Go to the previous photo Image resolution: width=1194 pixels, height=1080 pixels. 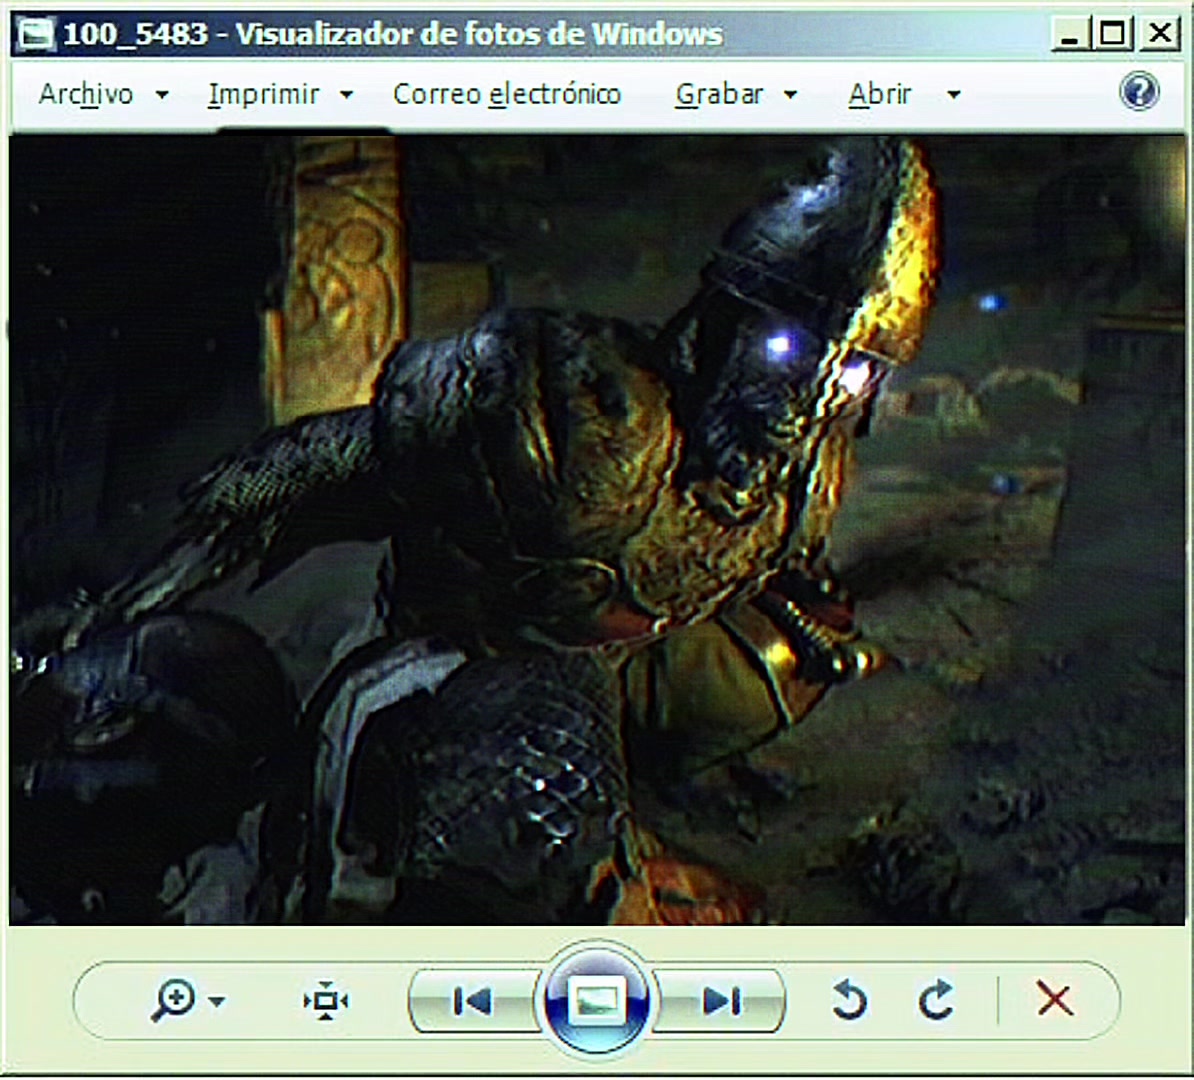472,1001
